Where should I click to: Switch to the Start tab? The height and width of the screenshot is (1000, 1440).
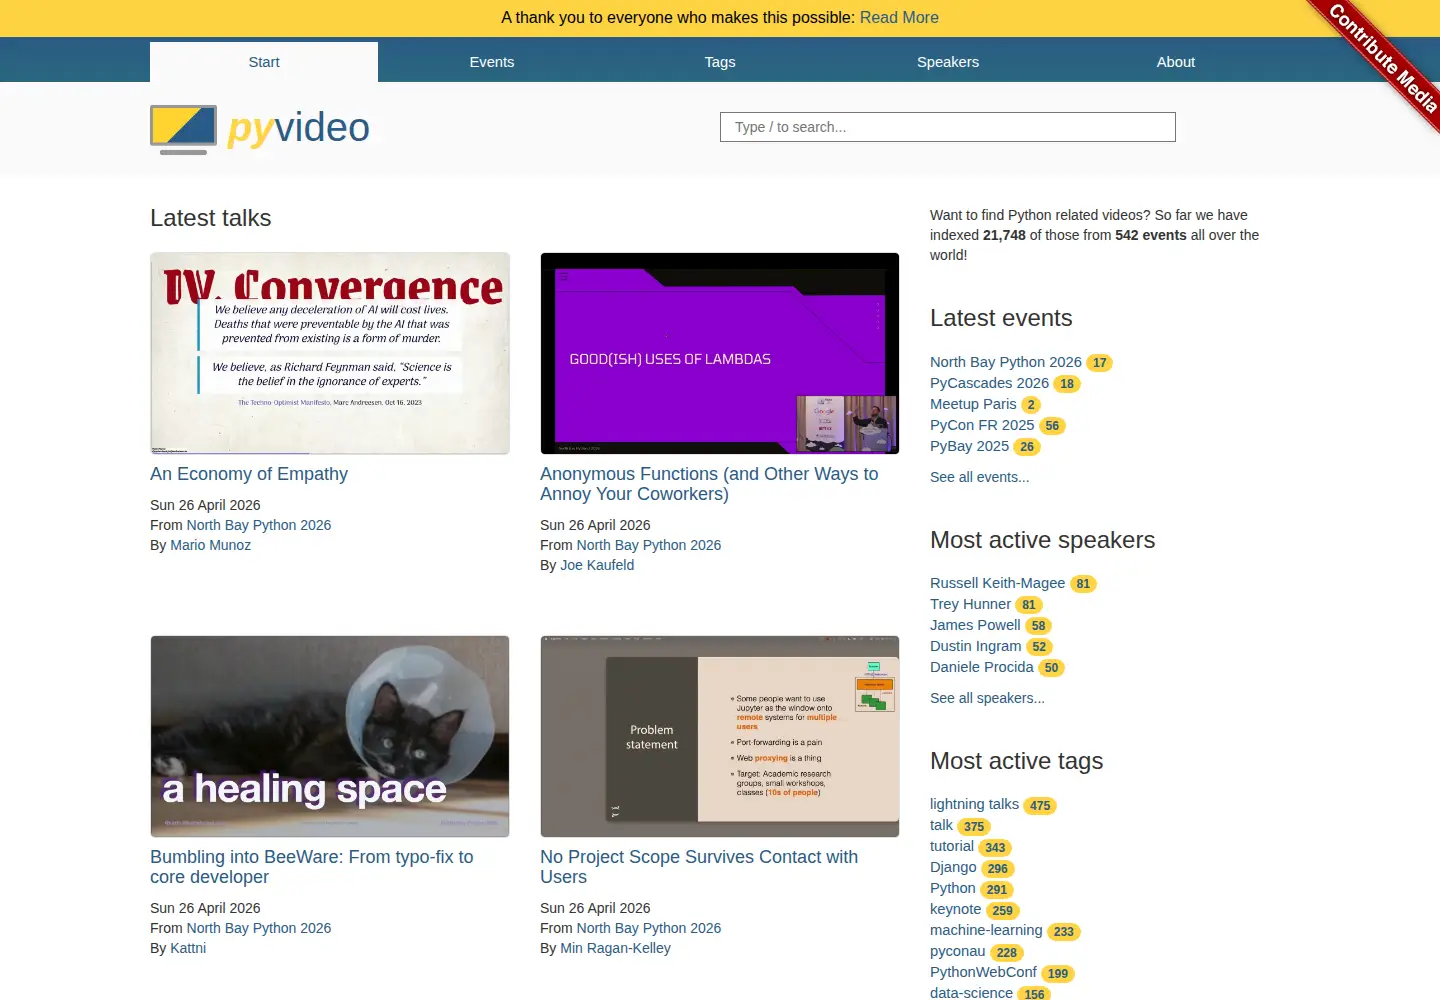[264, 62]
